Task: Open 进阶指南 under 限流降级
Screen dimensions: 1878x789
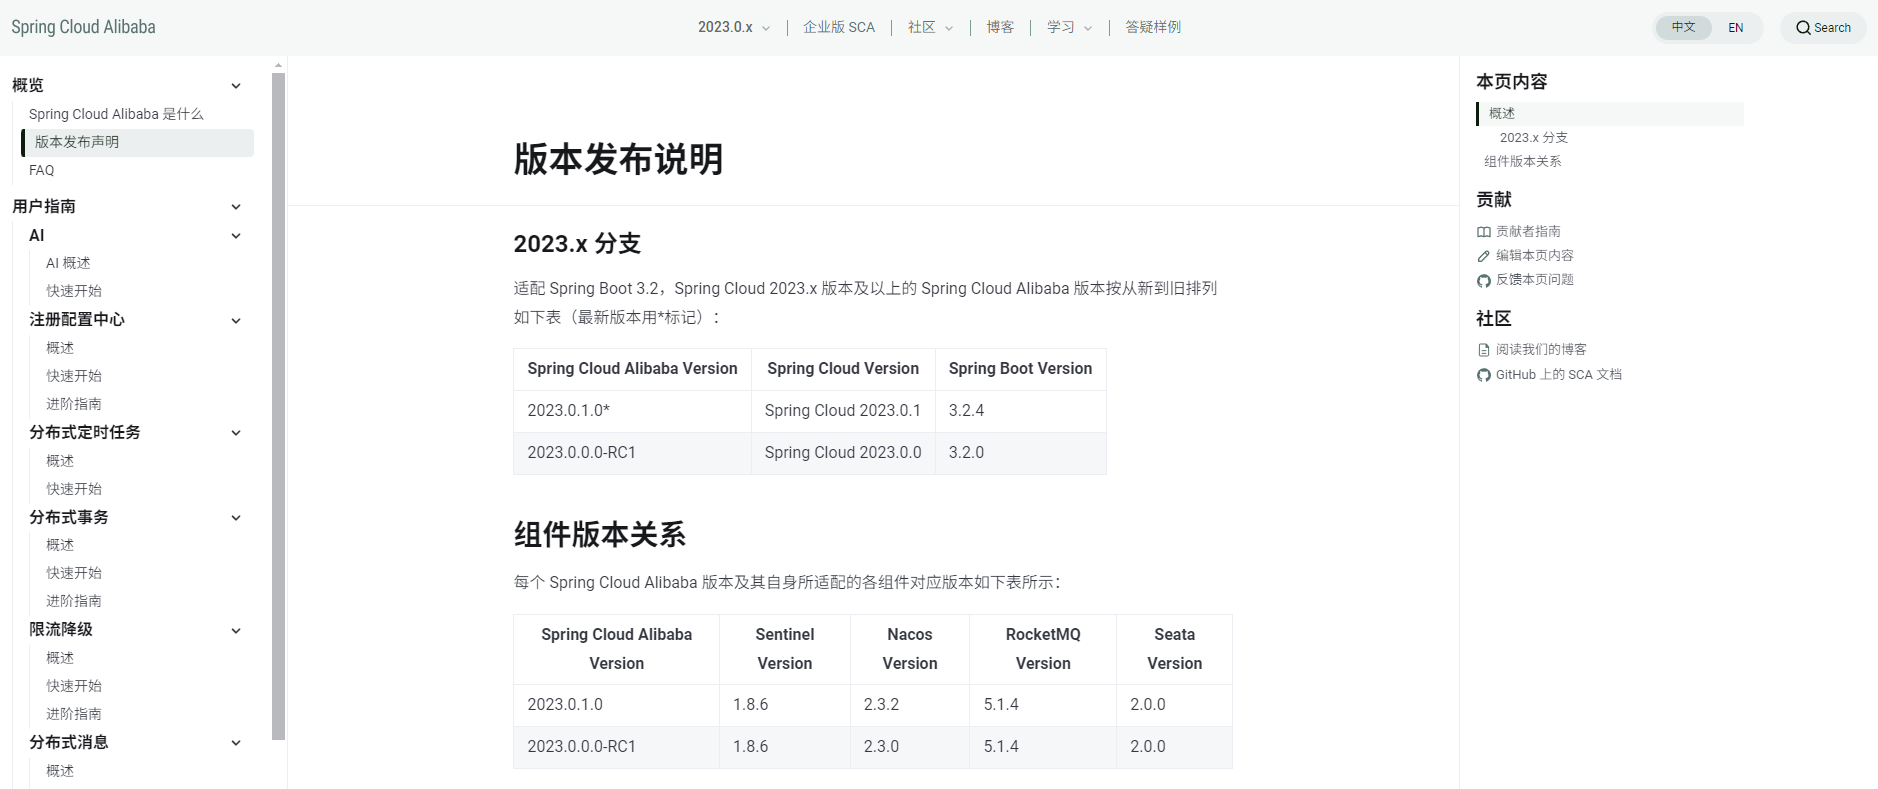Action: coord(74,714)
